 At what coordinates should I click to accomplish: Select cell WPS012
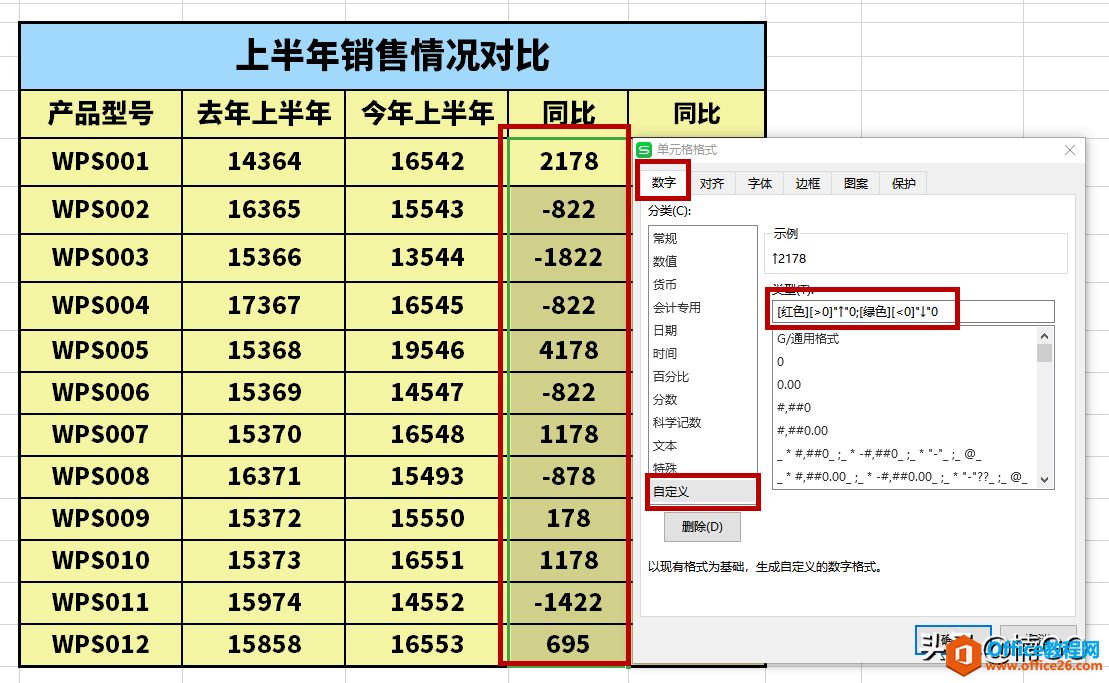[x=101, y=645]
